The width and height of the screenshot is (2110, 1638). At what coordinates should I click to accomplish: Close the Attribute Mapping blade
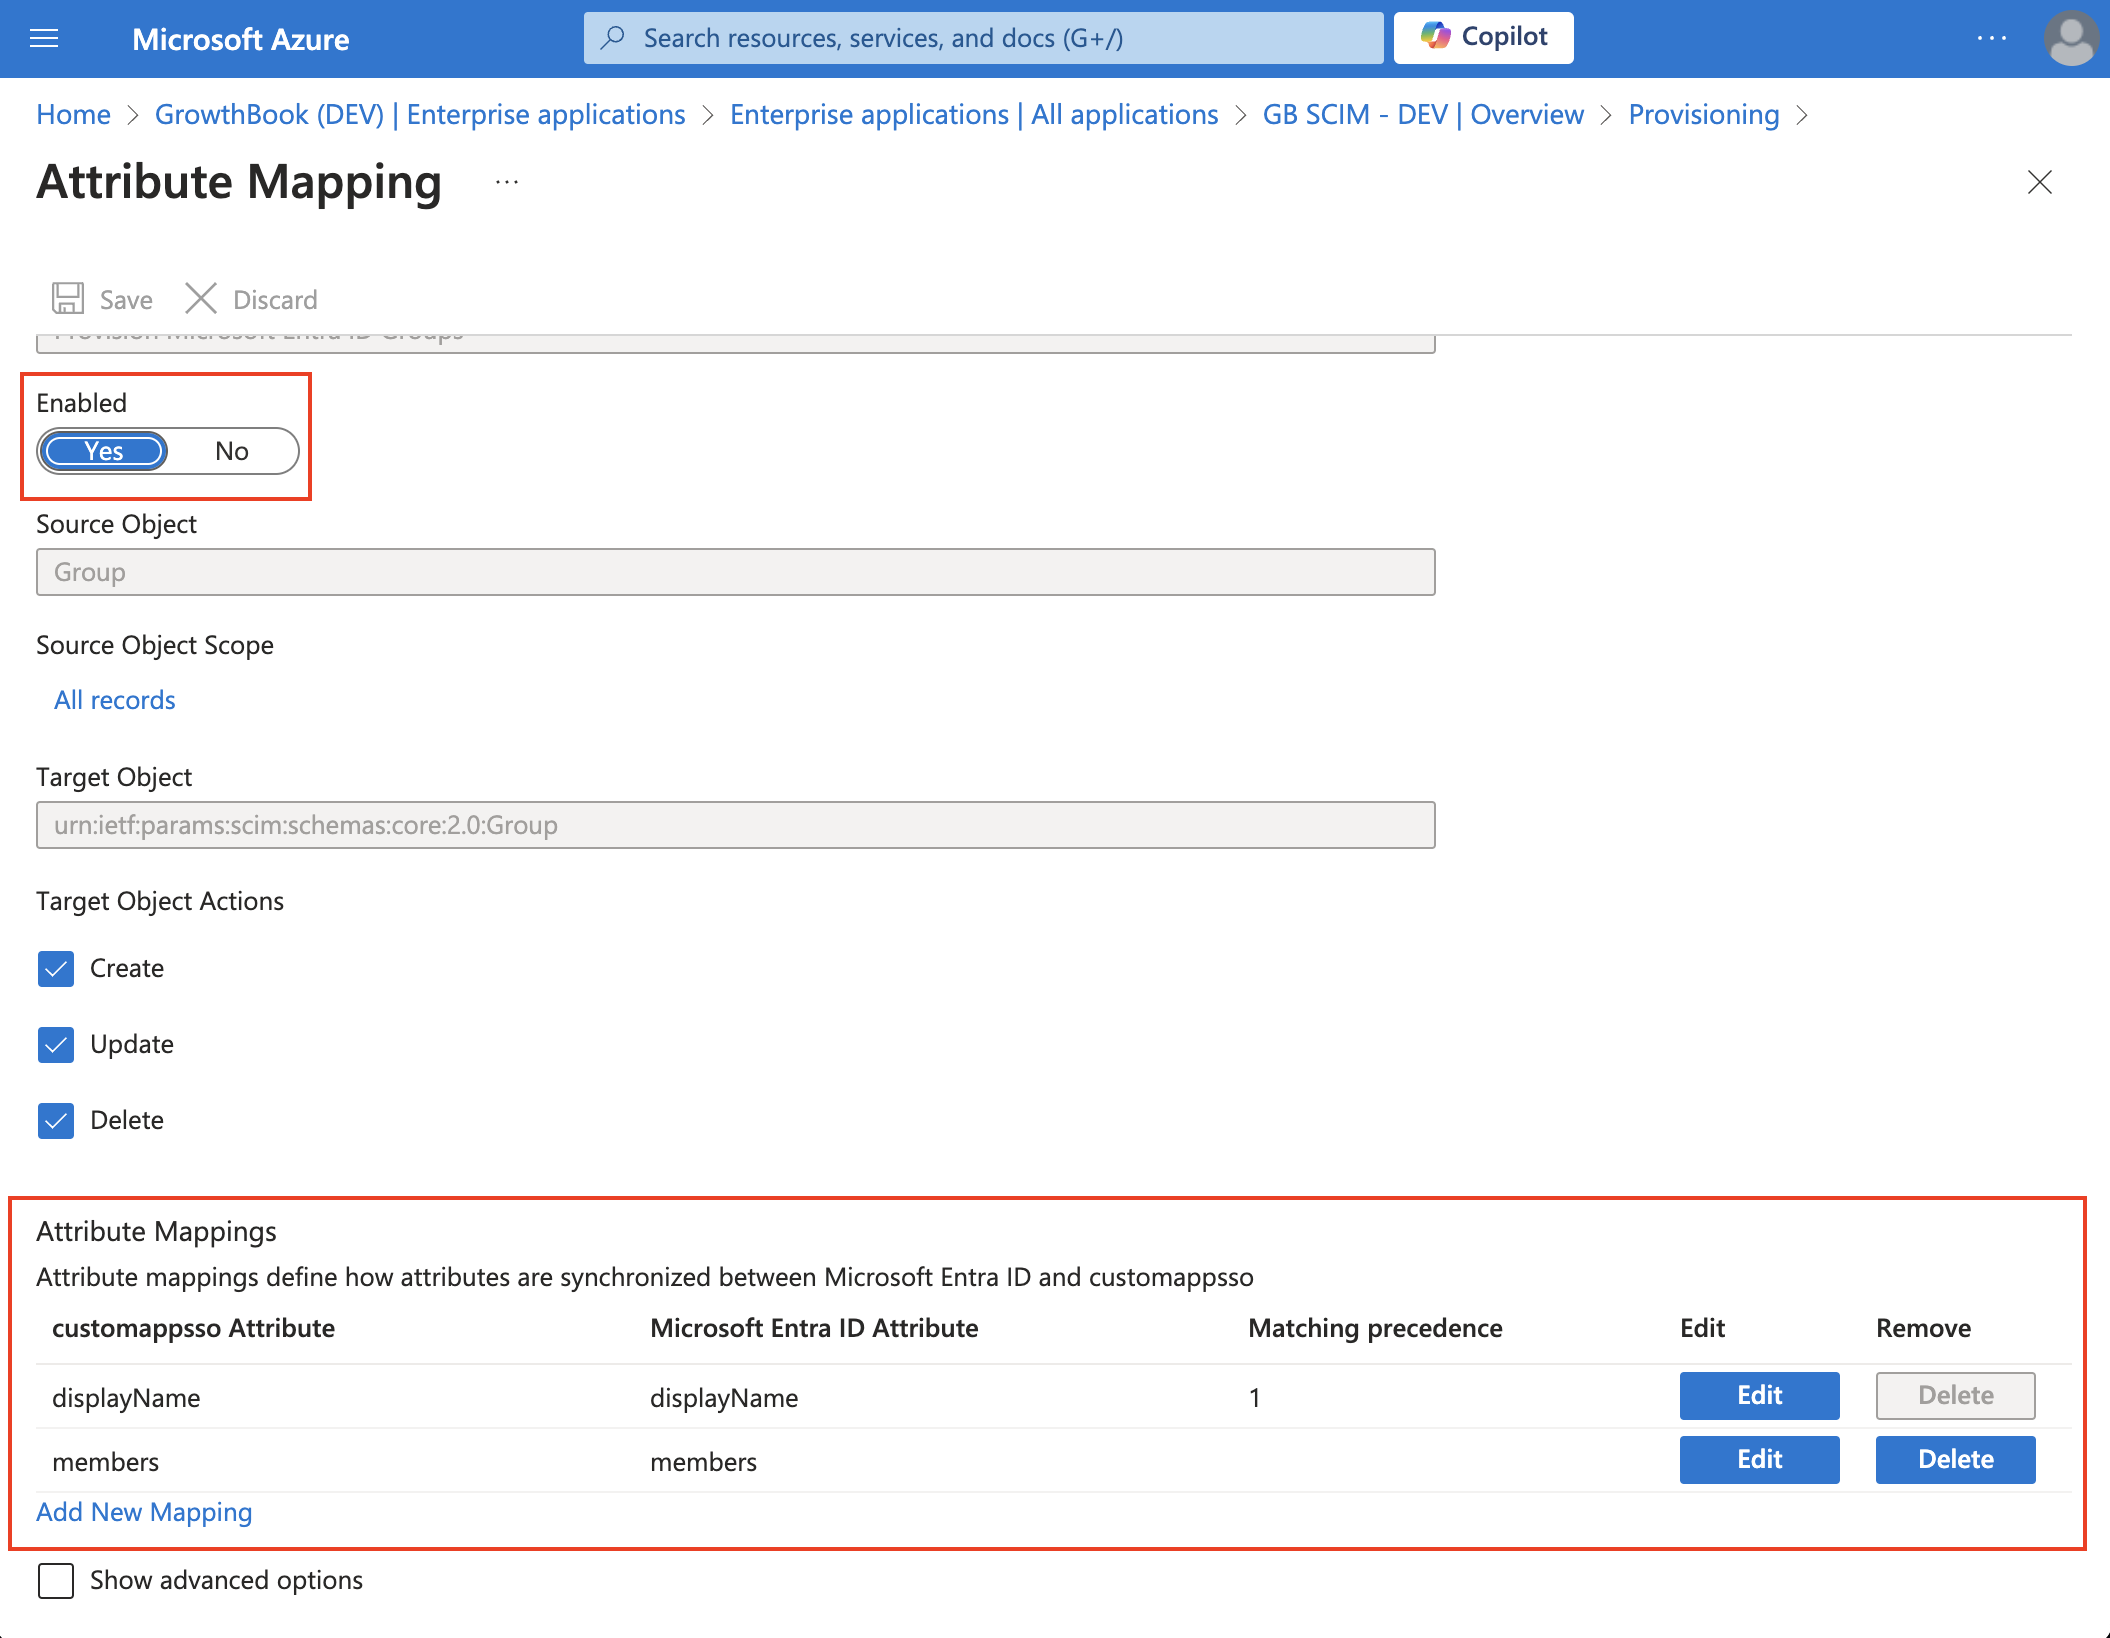pyautogui.click(x=2040, y=182)
